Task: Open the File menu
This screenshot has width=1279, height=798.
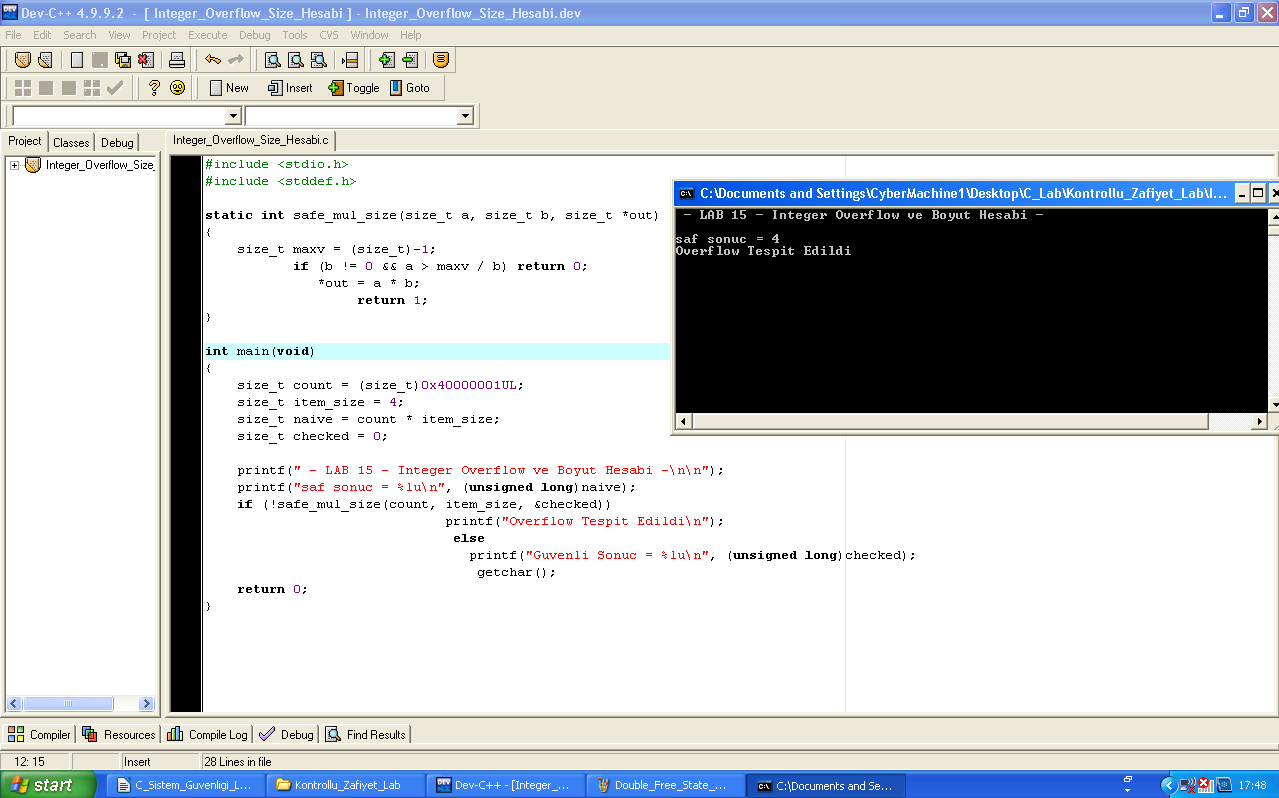Action: [x=13, y=35]
